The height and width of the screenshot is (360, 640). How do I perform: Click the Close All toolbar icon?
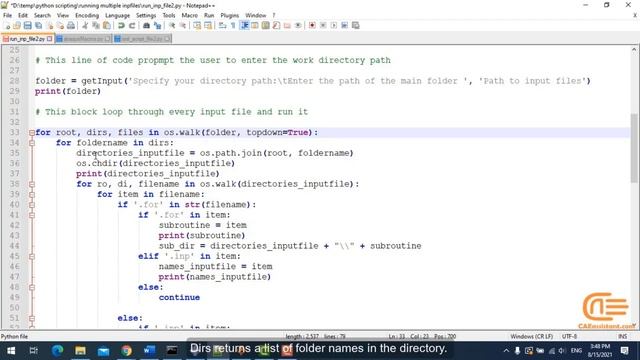[x=60, y=25]
